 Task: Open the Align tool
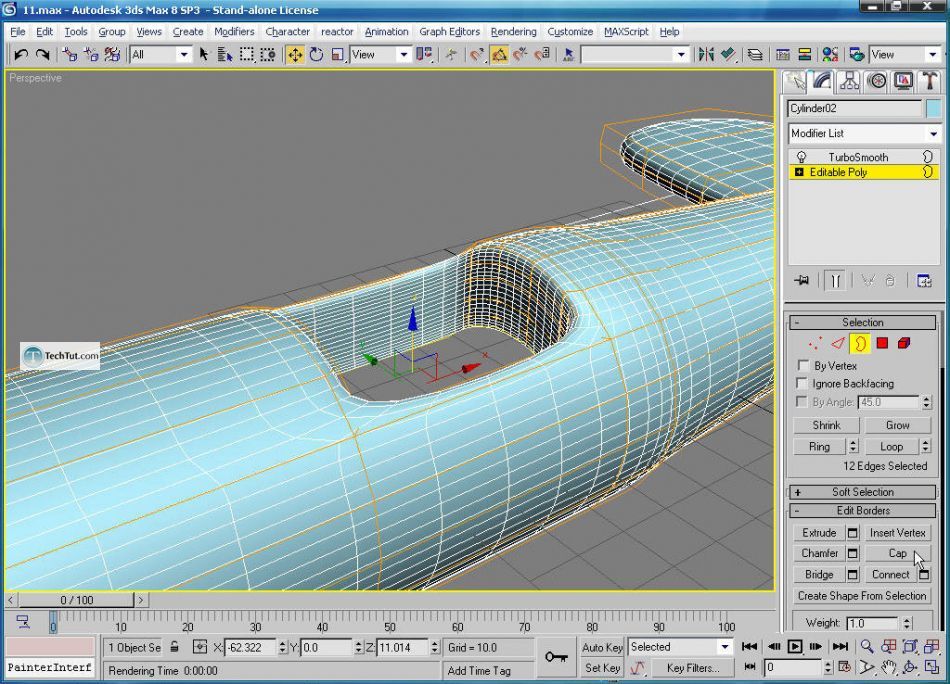pos(728,55)
